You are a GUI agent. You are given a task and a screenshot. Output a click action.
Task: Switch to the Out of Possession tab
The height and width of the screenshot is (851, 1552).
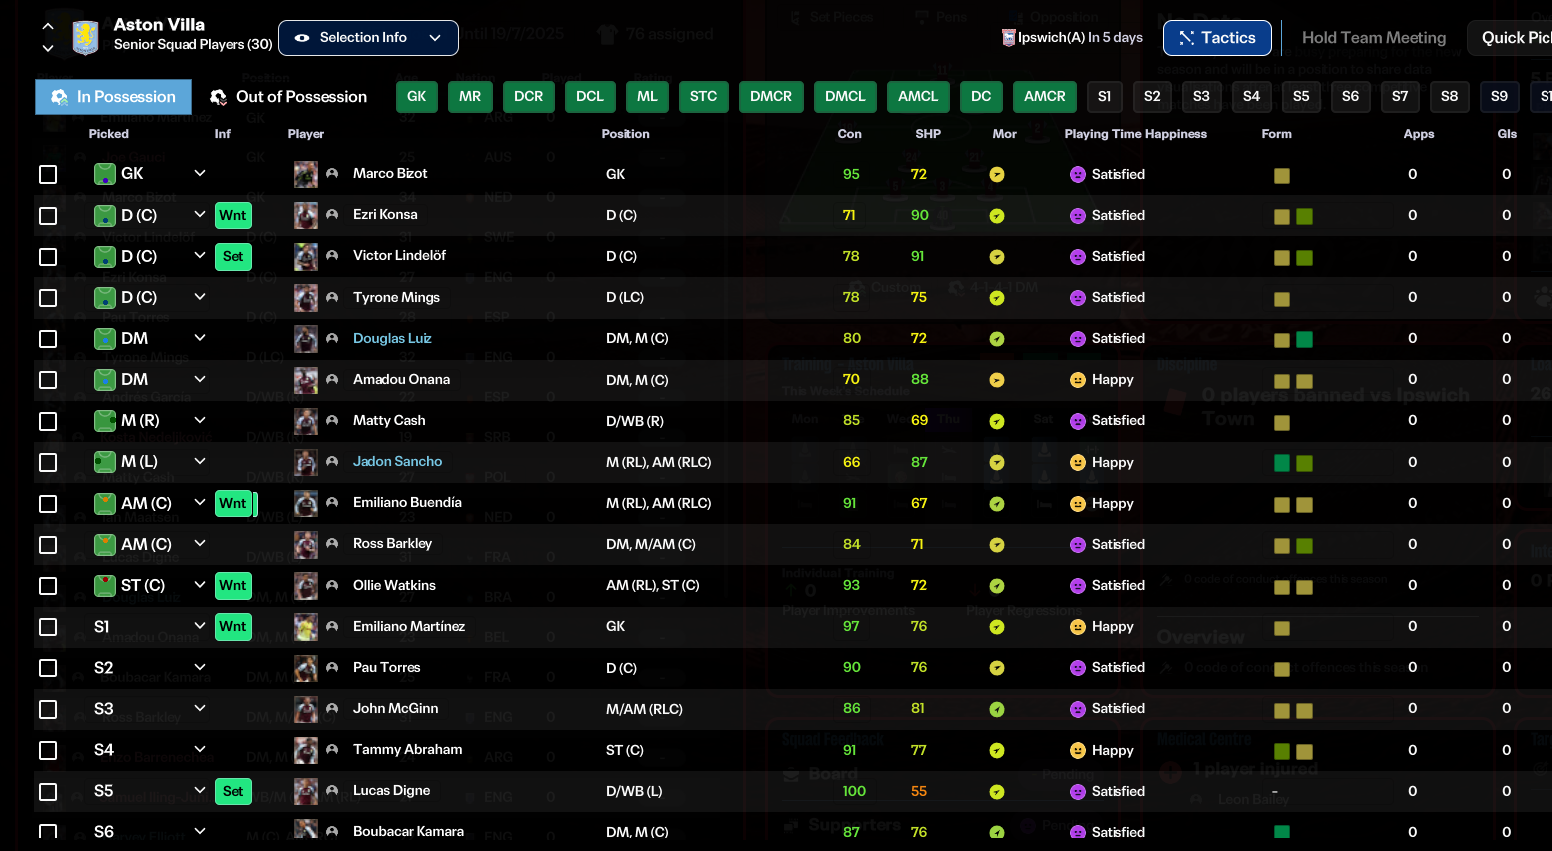coord(289,97)
